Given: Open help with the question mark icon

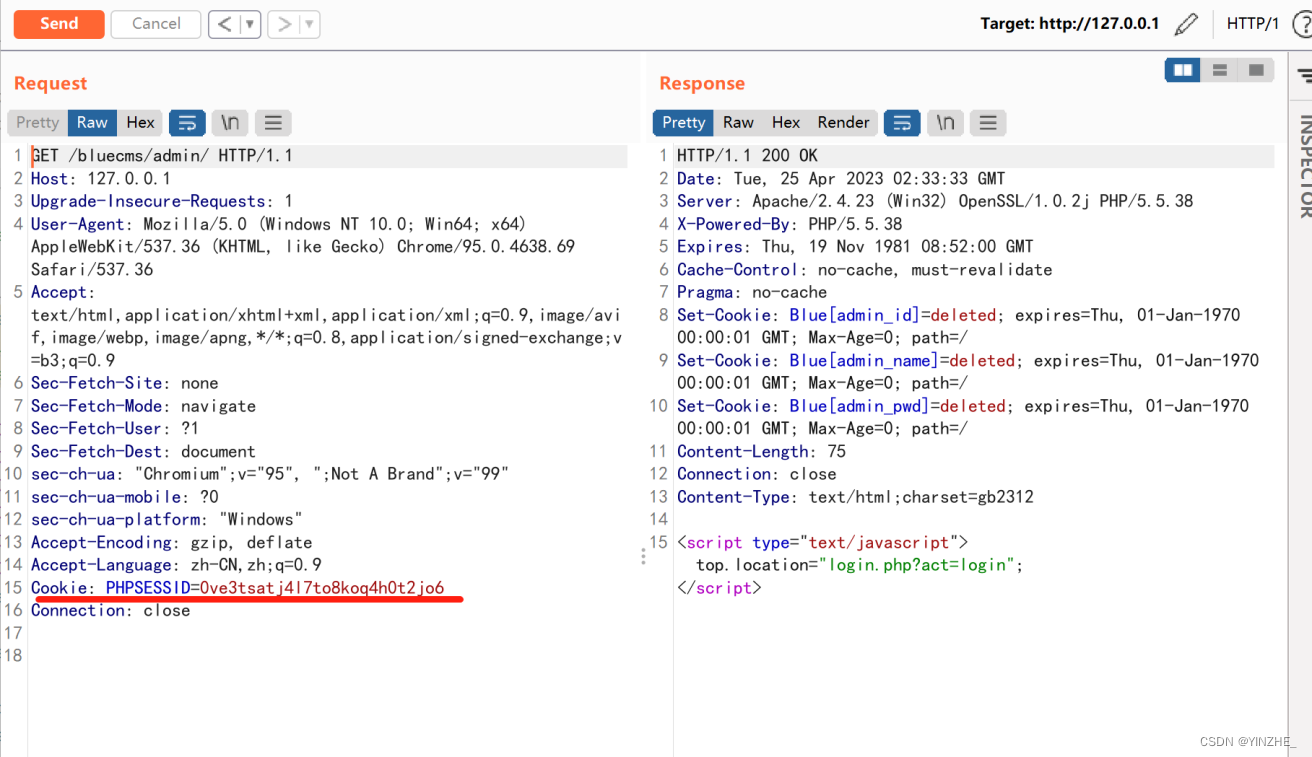Looking at the screenshot, I should (1302, 24).
